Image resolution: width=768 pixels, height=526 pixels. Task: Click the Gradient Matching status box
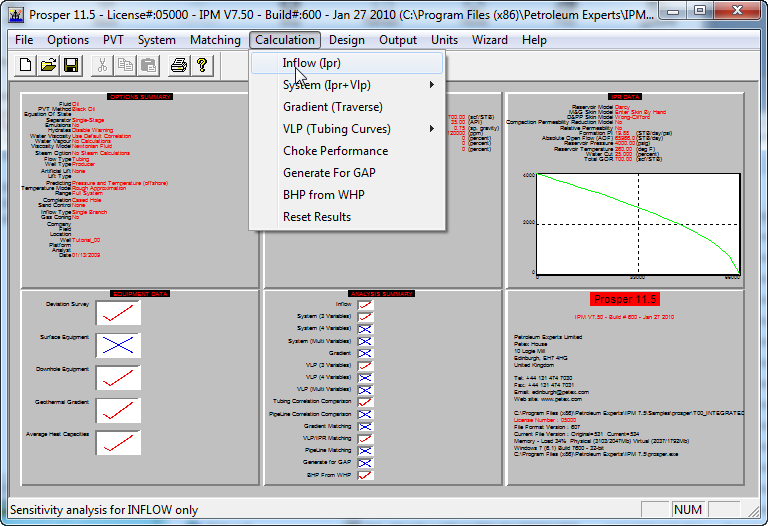[x=365, y=427]
